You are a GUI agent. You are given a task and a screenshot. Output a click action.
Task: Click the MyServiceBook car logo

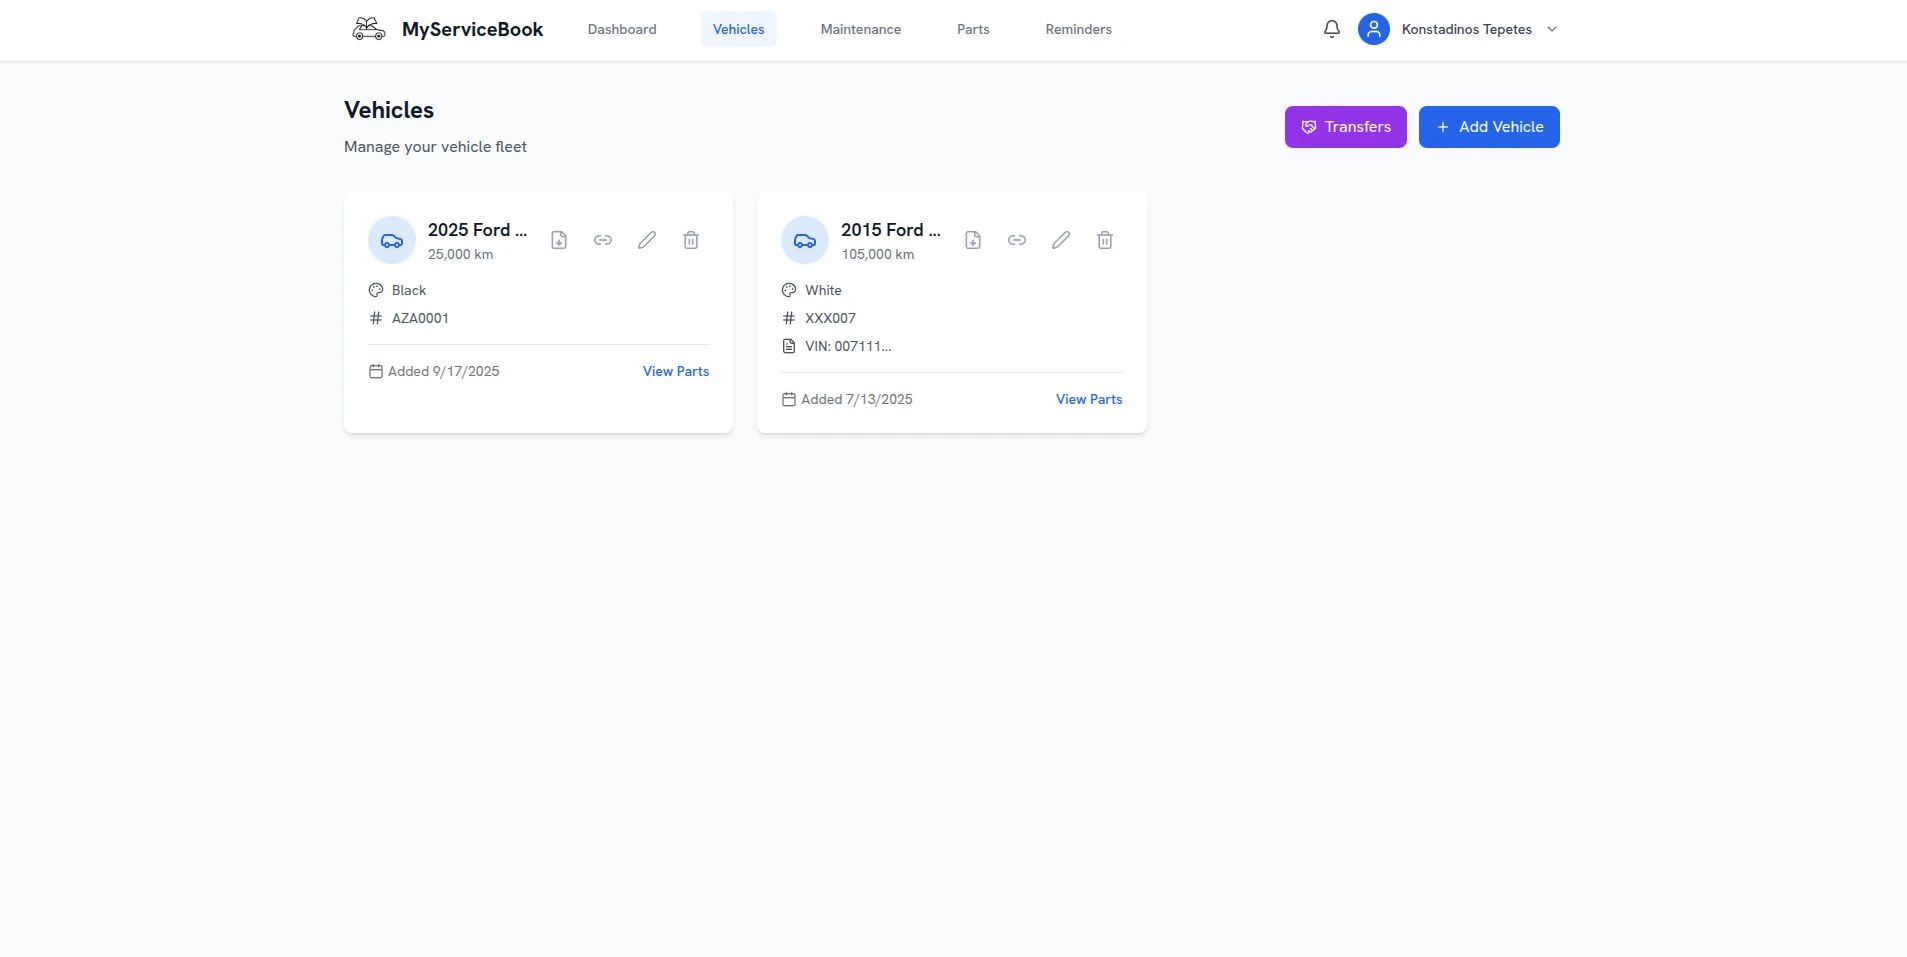(369, 29)
